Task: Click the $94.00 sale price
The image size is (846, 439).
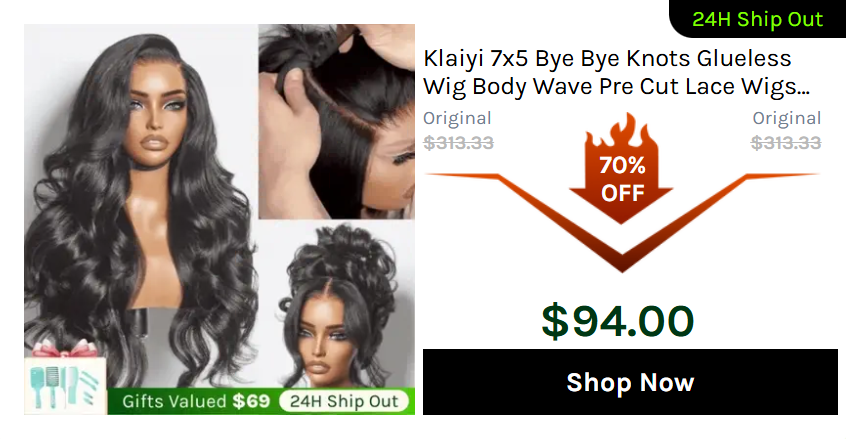Action: point(617,321)
